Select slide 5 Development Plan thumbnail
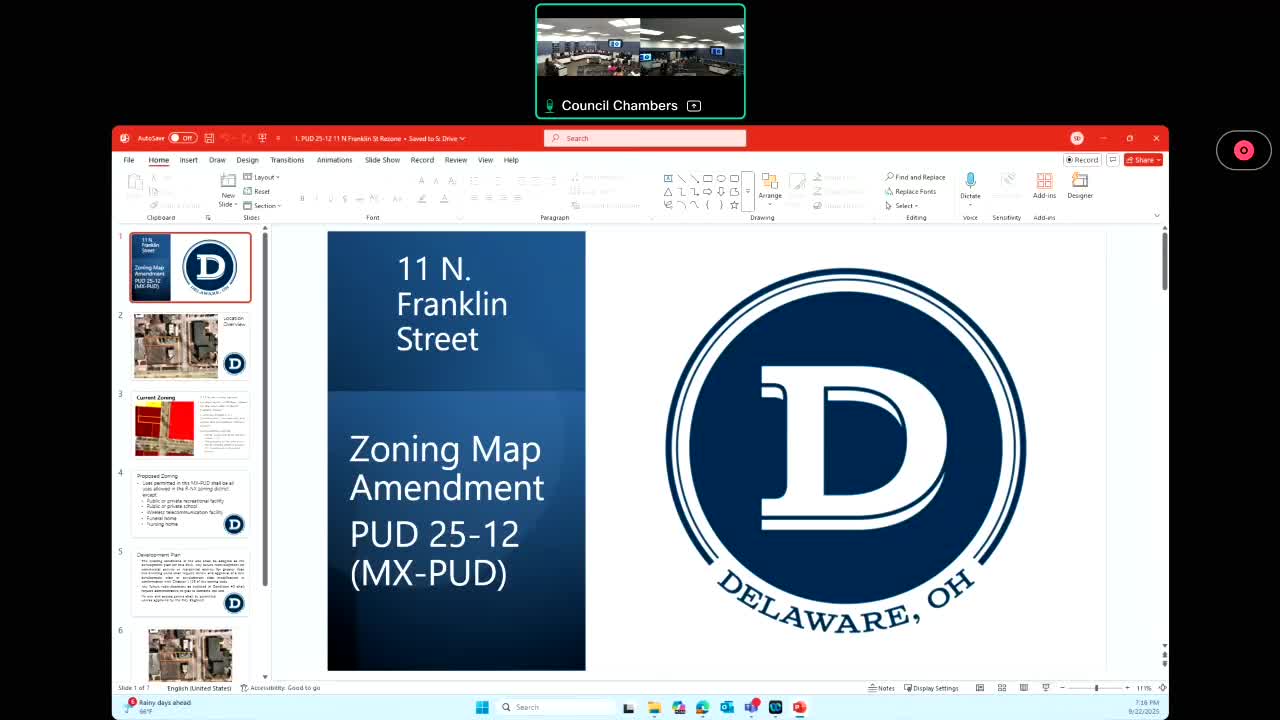Screen dimensions: 1280x720 (x=190, y=582)
